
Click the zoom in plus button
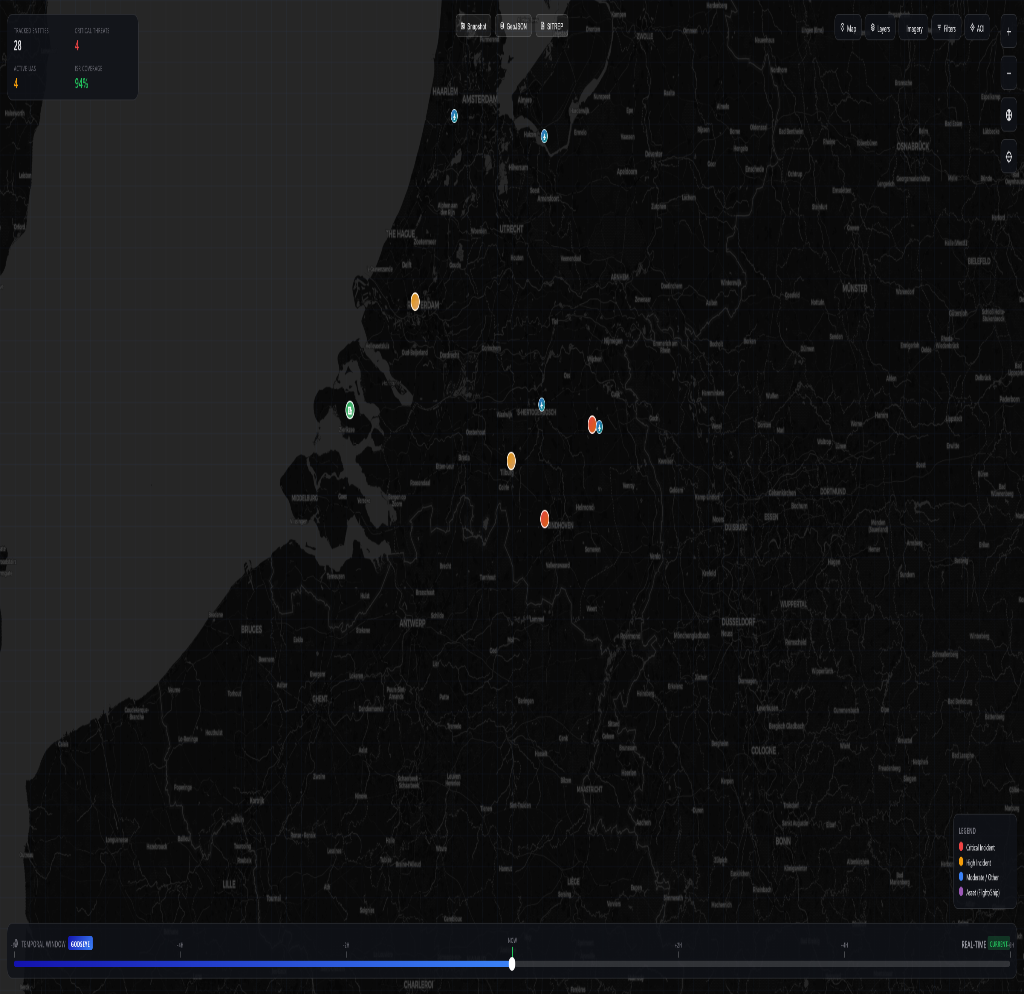[1009, 31]
